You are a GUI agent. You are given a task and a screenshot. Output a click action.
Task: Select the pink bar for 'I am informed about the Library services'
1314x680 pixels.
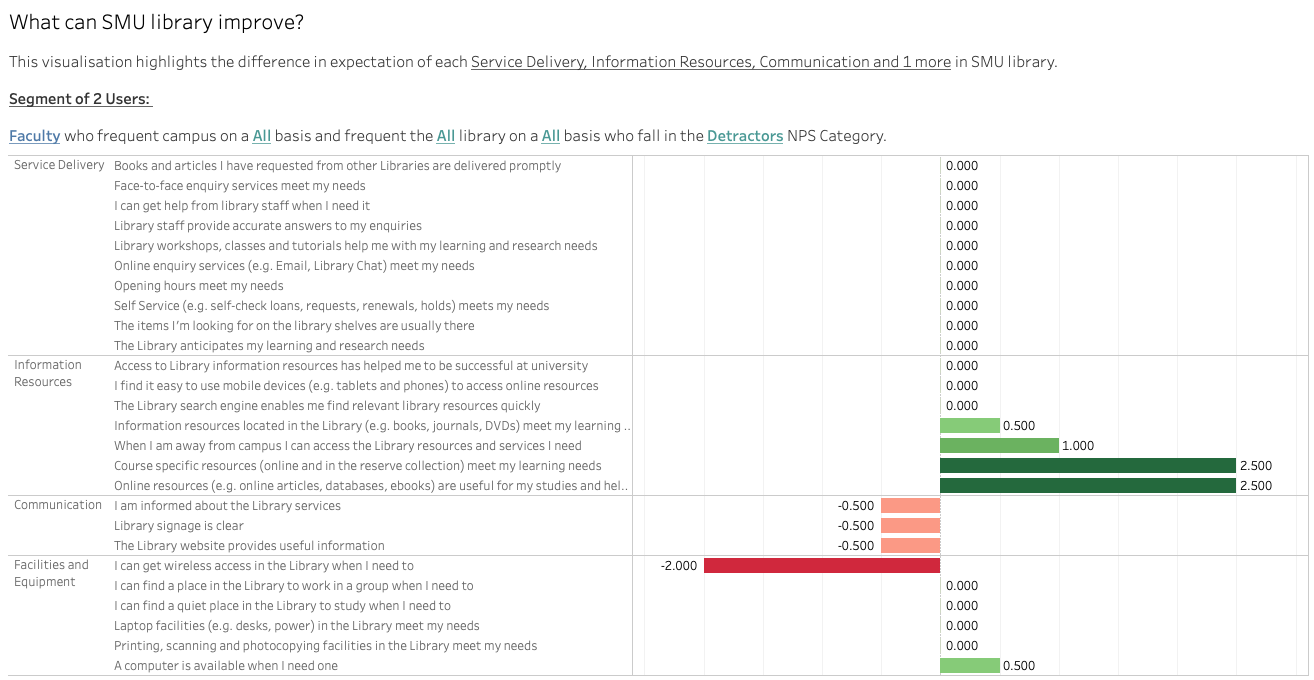[911, 506]
